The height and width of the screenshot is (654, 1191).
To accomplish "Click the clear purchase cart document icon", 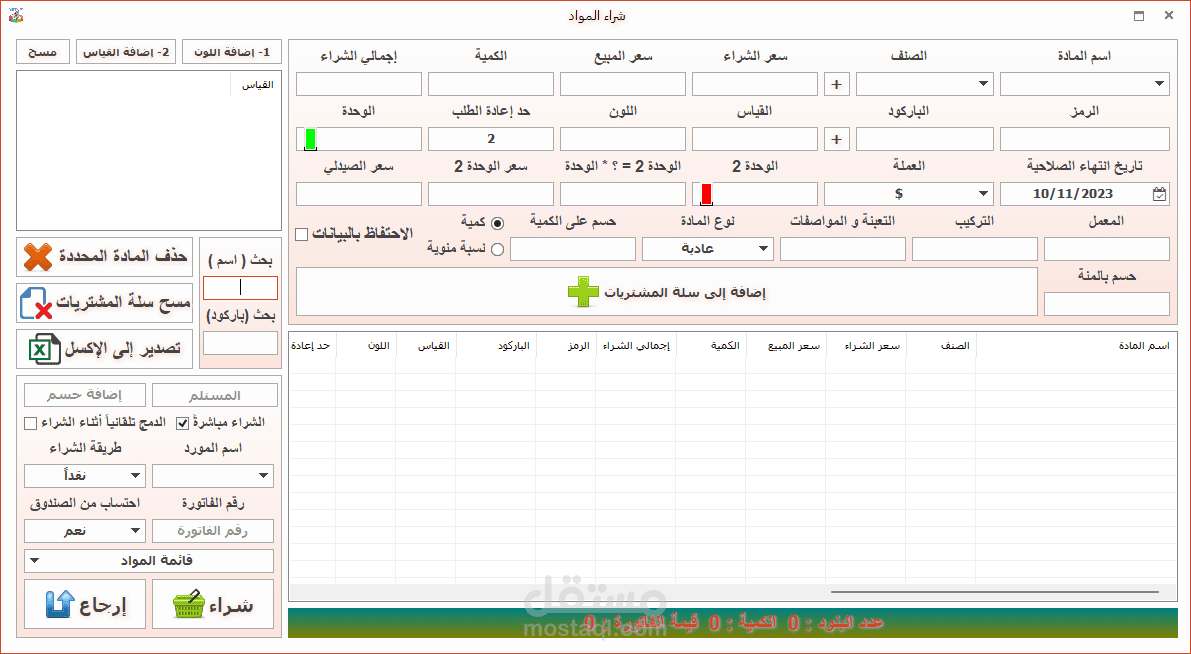I will pyautogui.click(x=36, y=303).
